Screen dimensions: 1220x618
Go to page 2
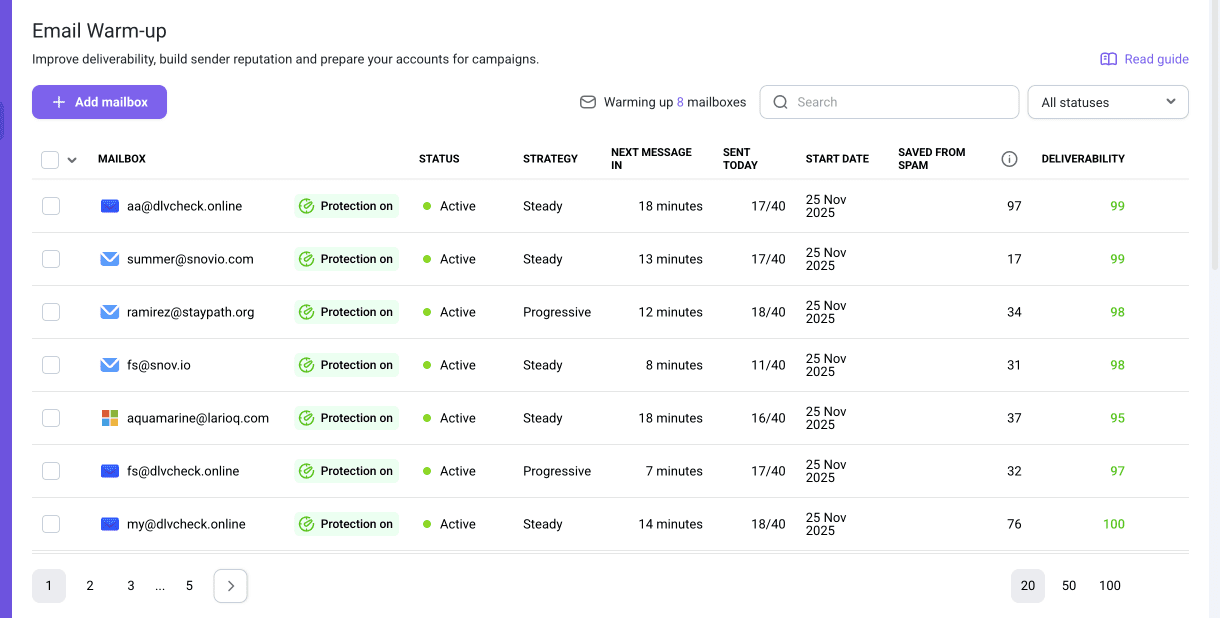90,586
